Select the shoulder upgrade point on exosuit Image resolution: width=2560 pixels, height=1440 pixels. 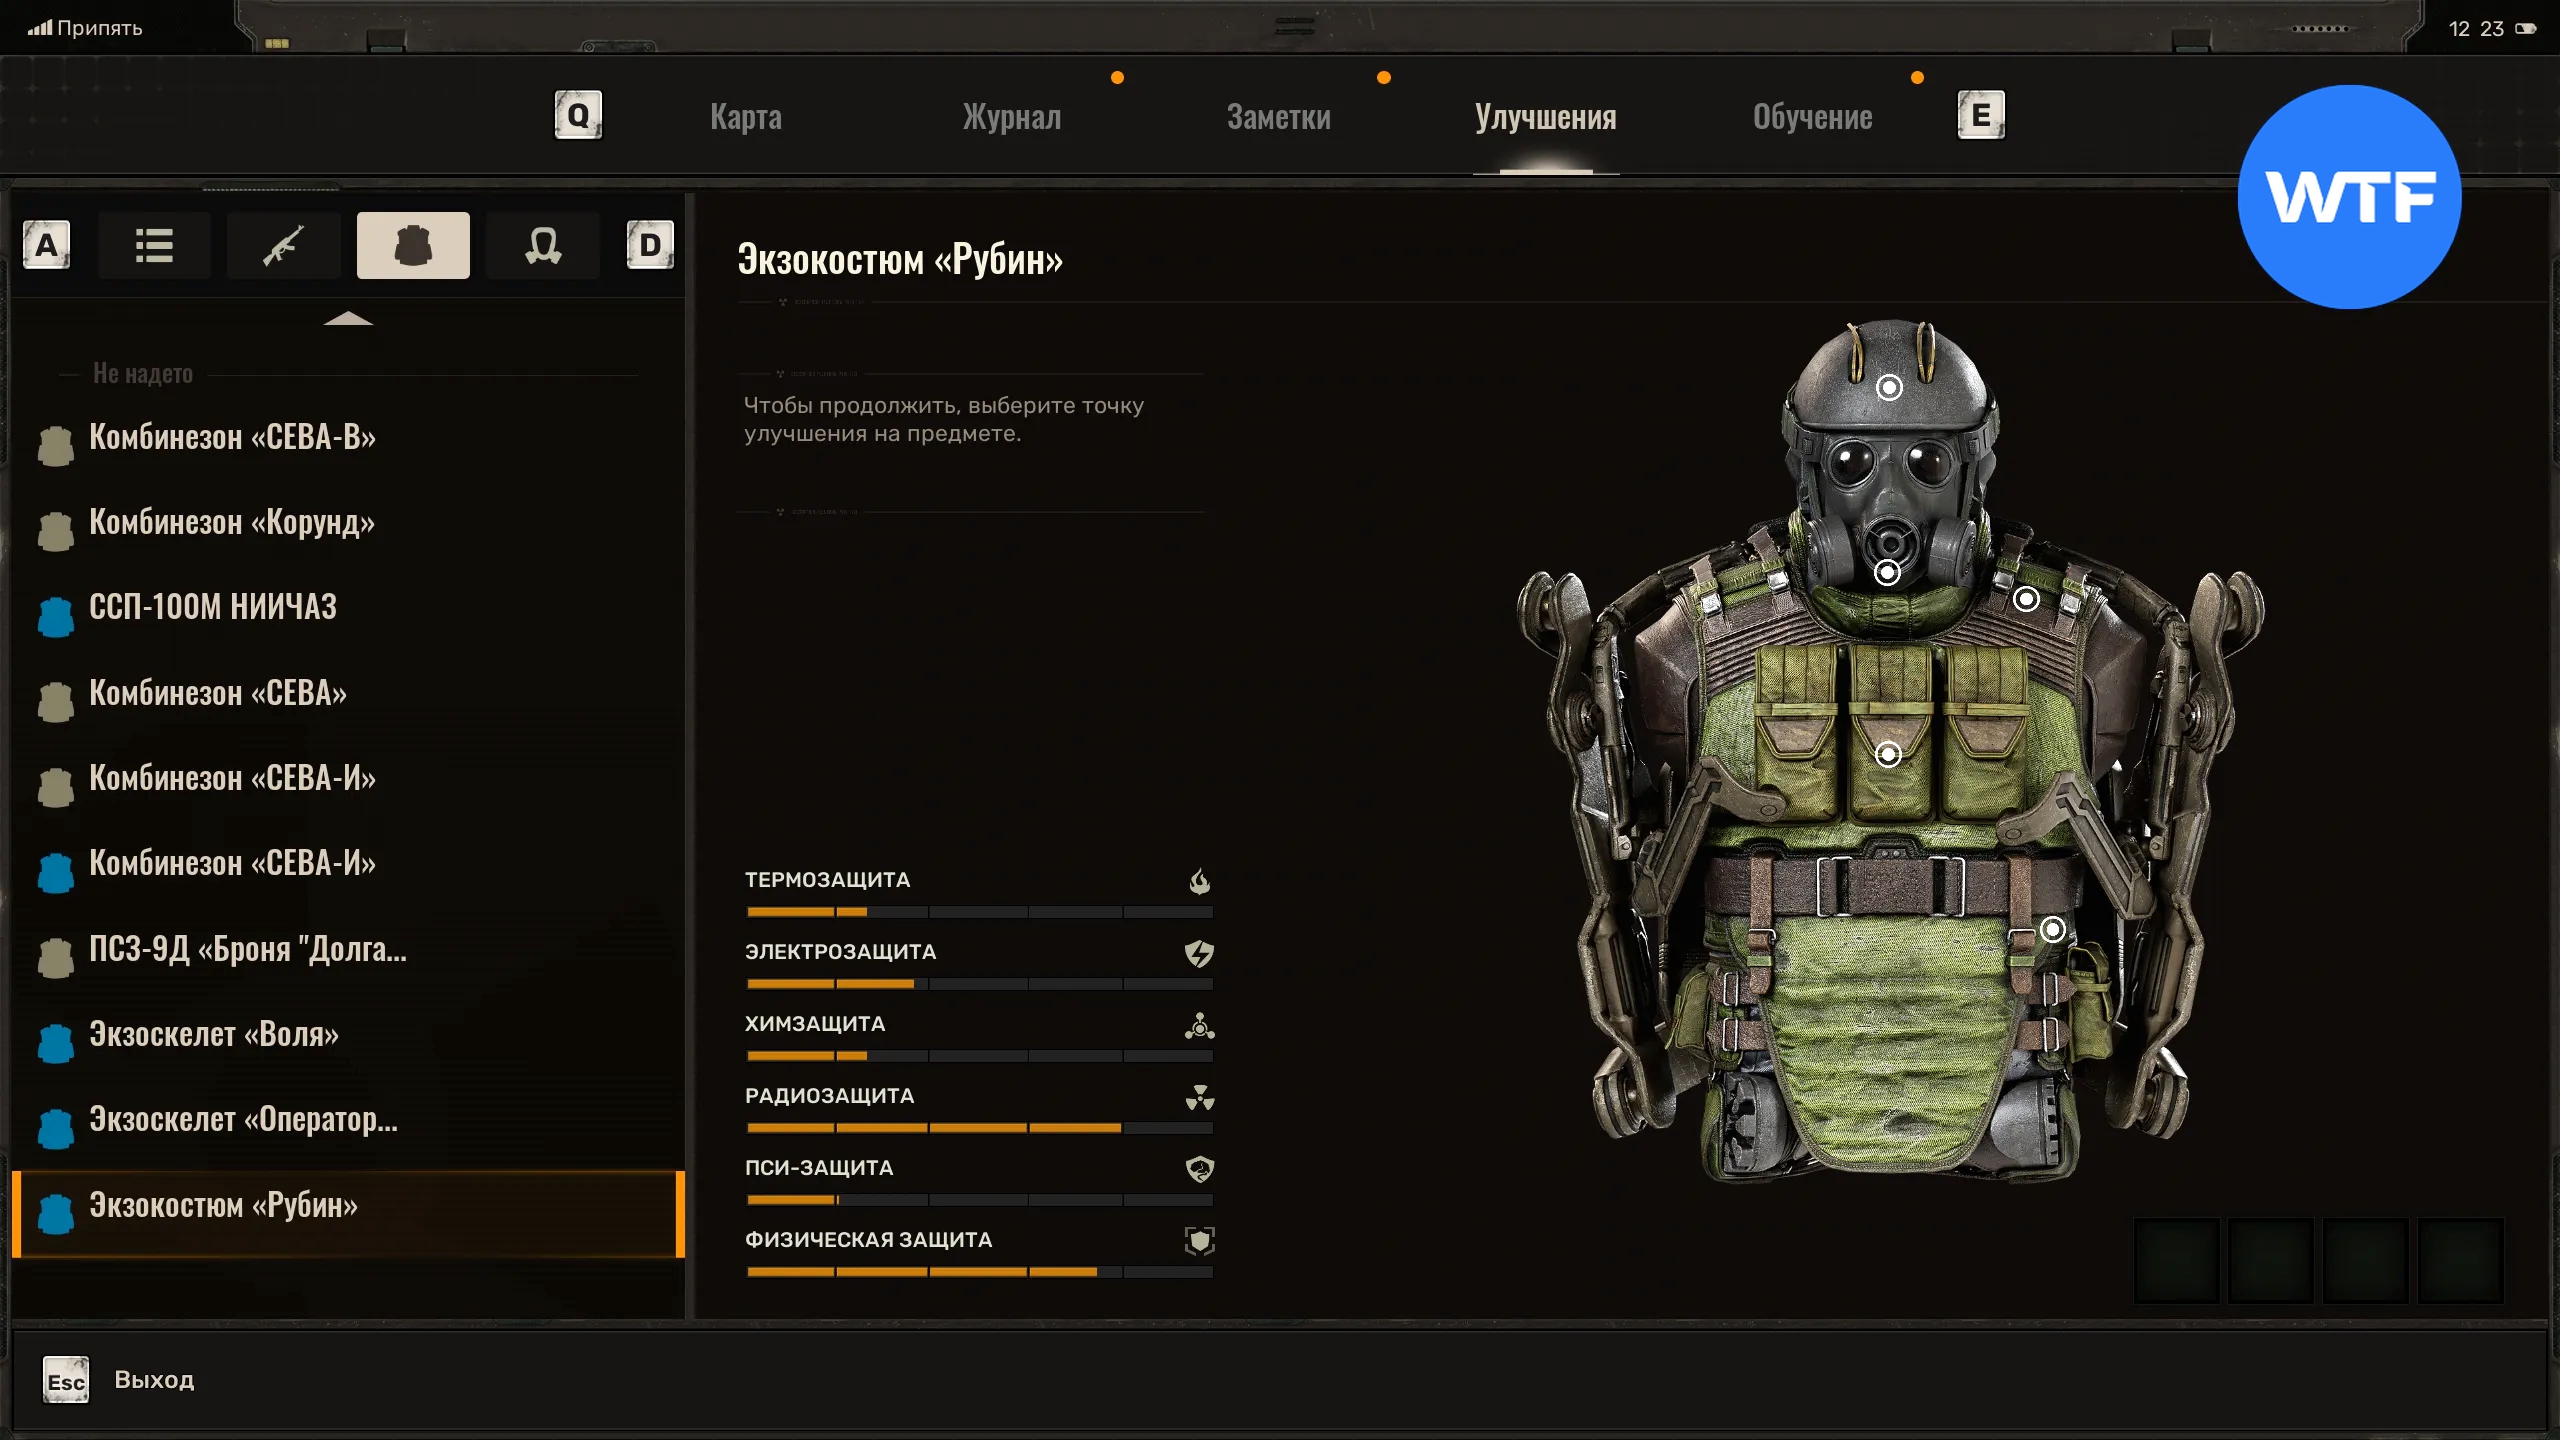pos(2026,599)
